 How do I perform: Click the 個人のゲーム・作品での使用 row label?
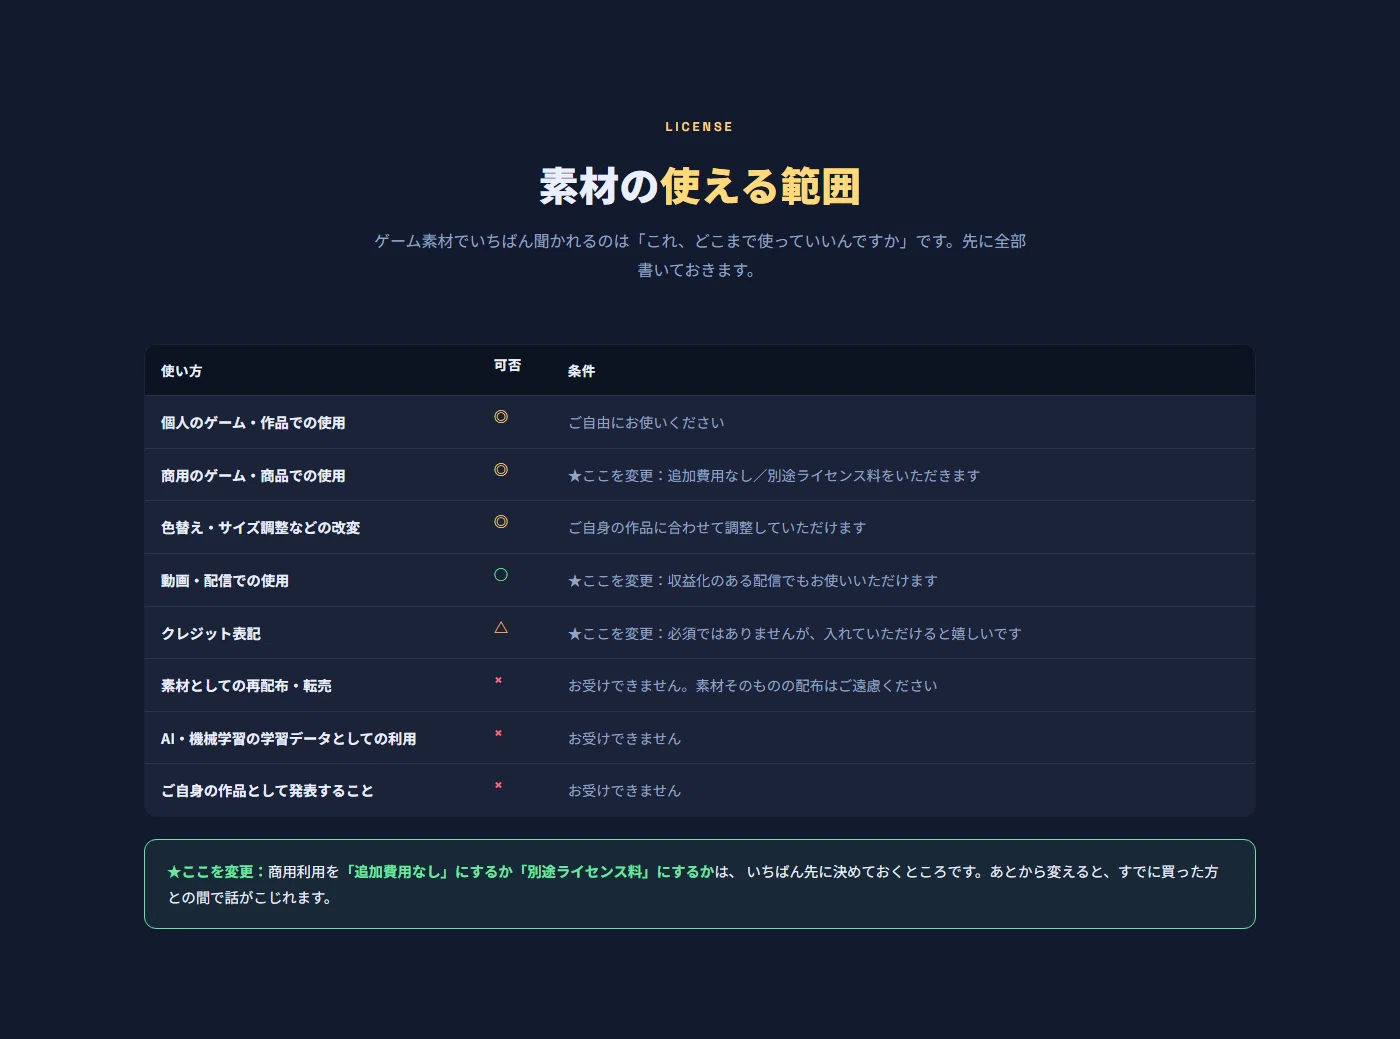[253, 423]
